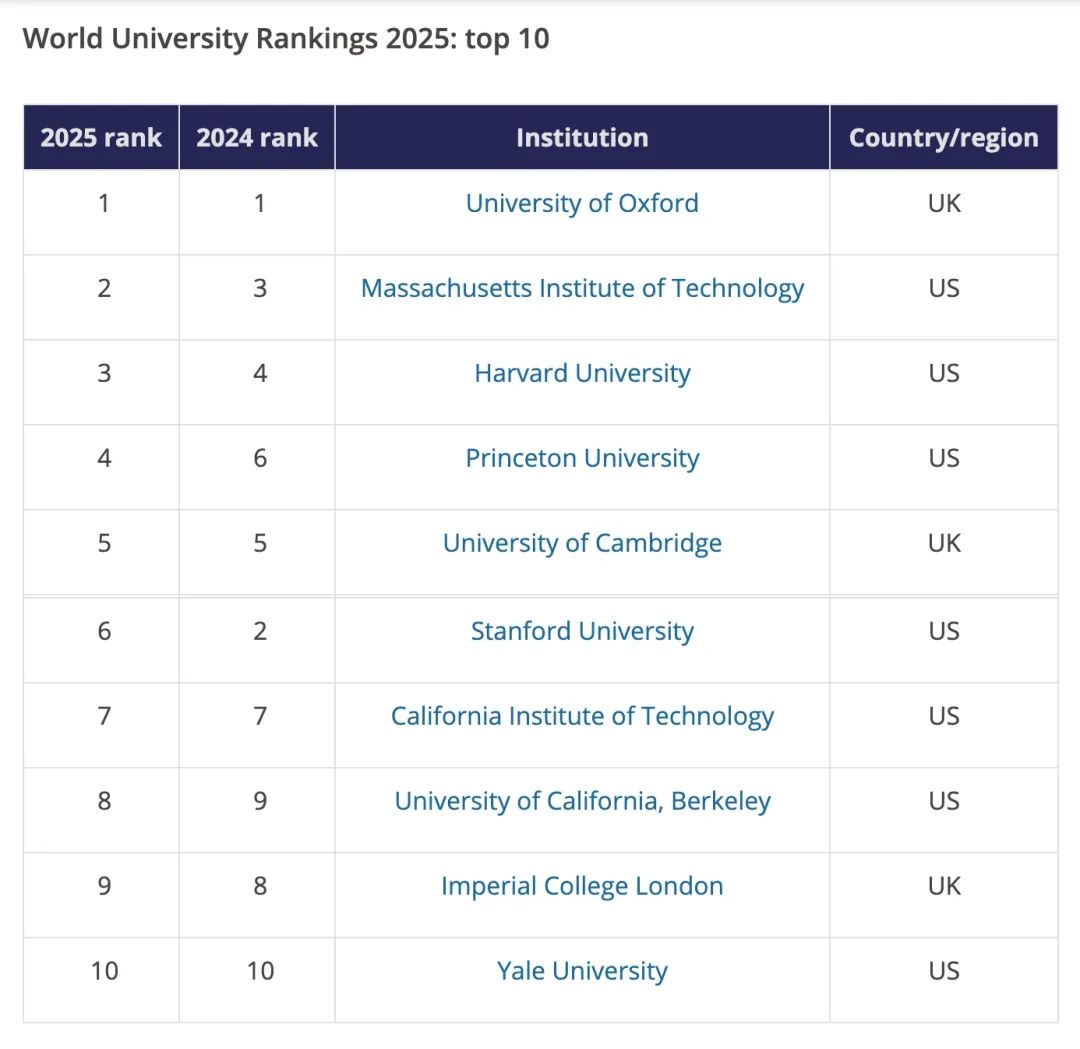Click the 2024 rank "1" for Oxford

(x=260, y=203)
